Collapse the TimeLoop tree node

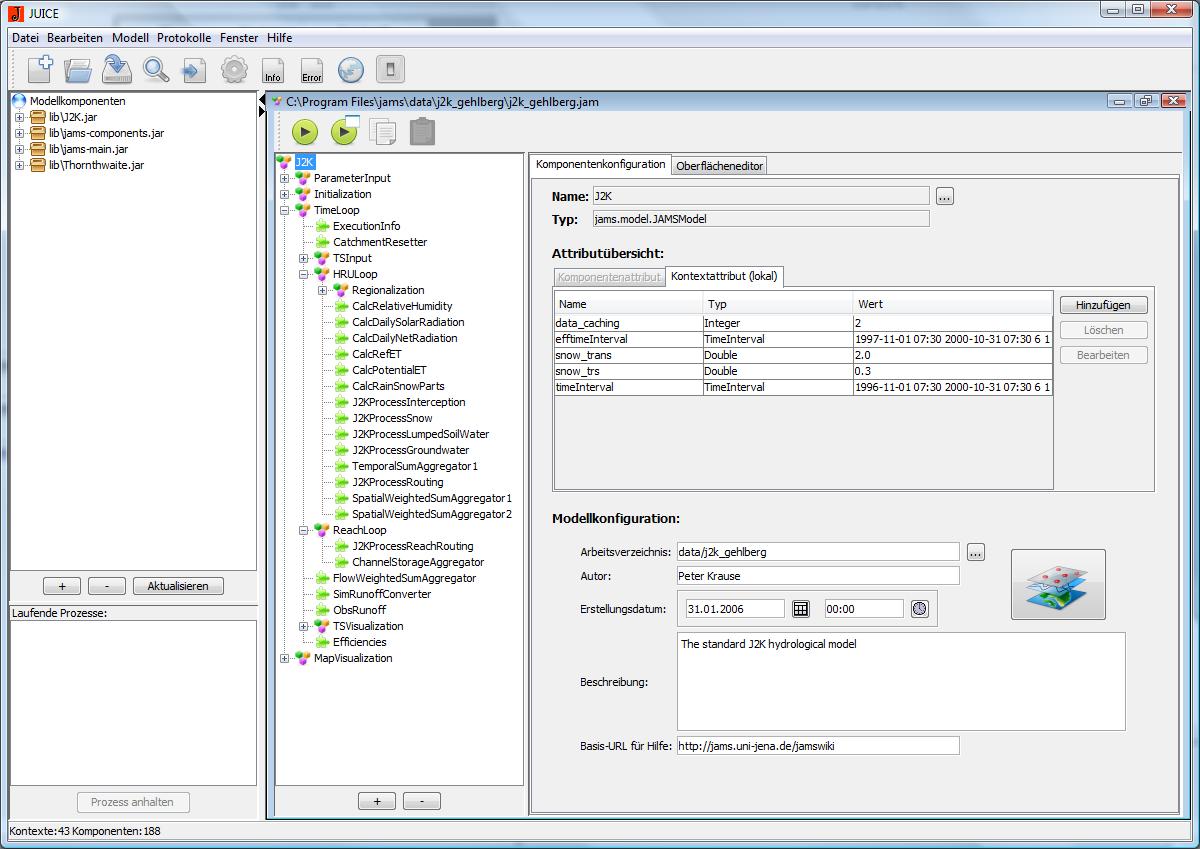[285, 211]
